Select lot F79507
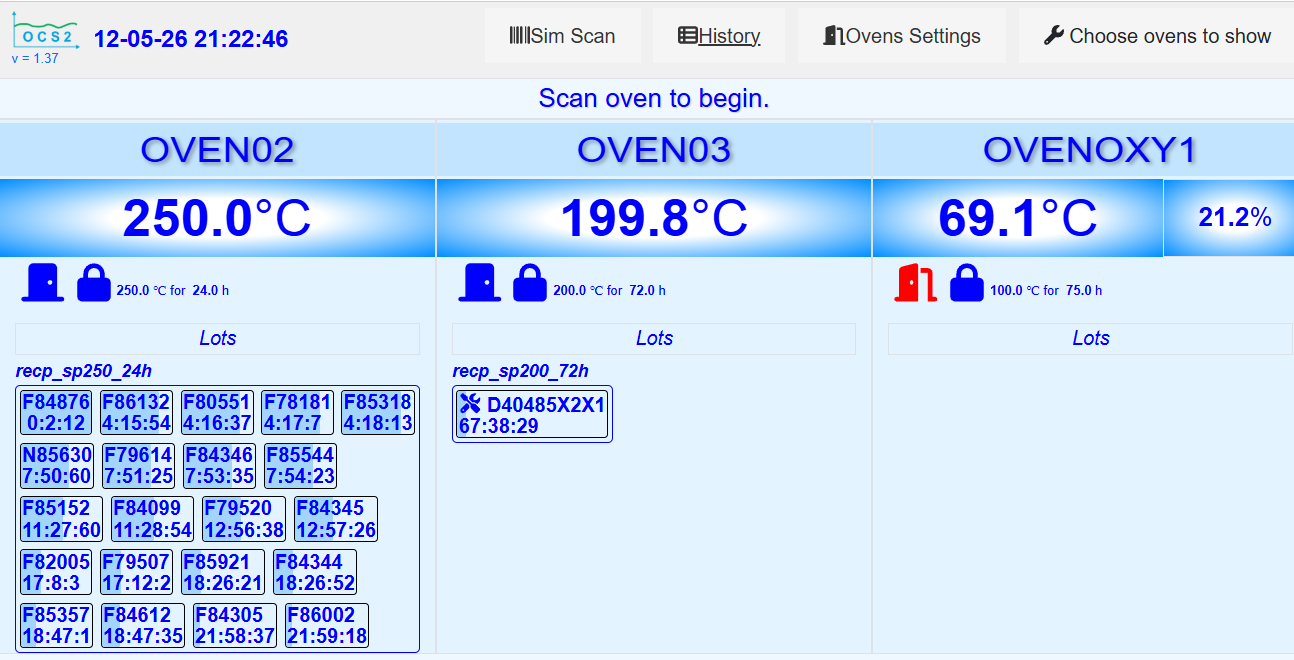Image resolution: width=1294 pixels, height=660 pixels. pyautogui.click(x=136, y=571)
